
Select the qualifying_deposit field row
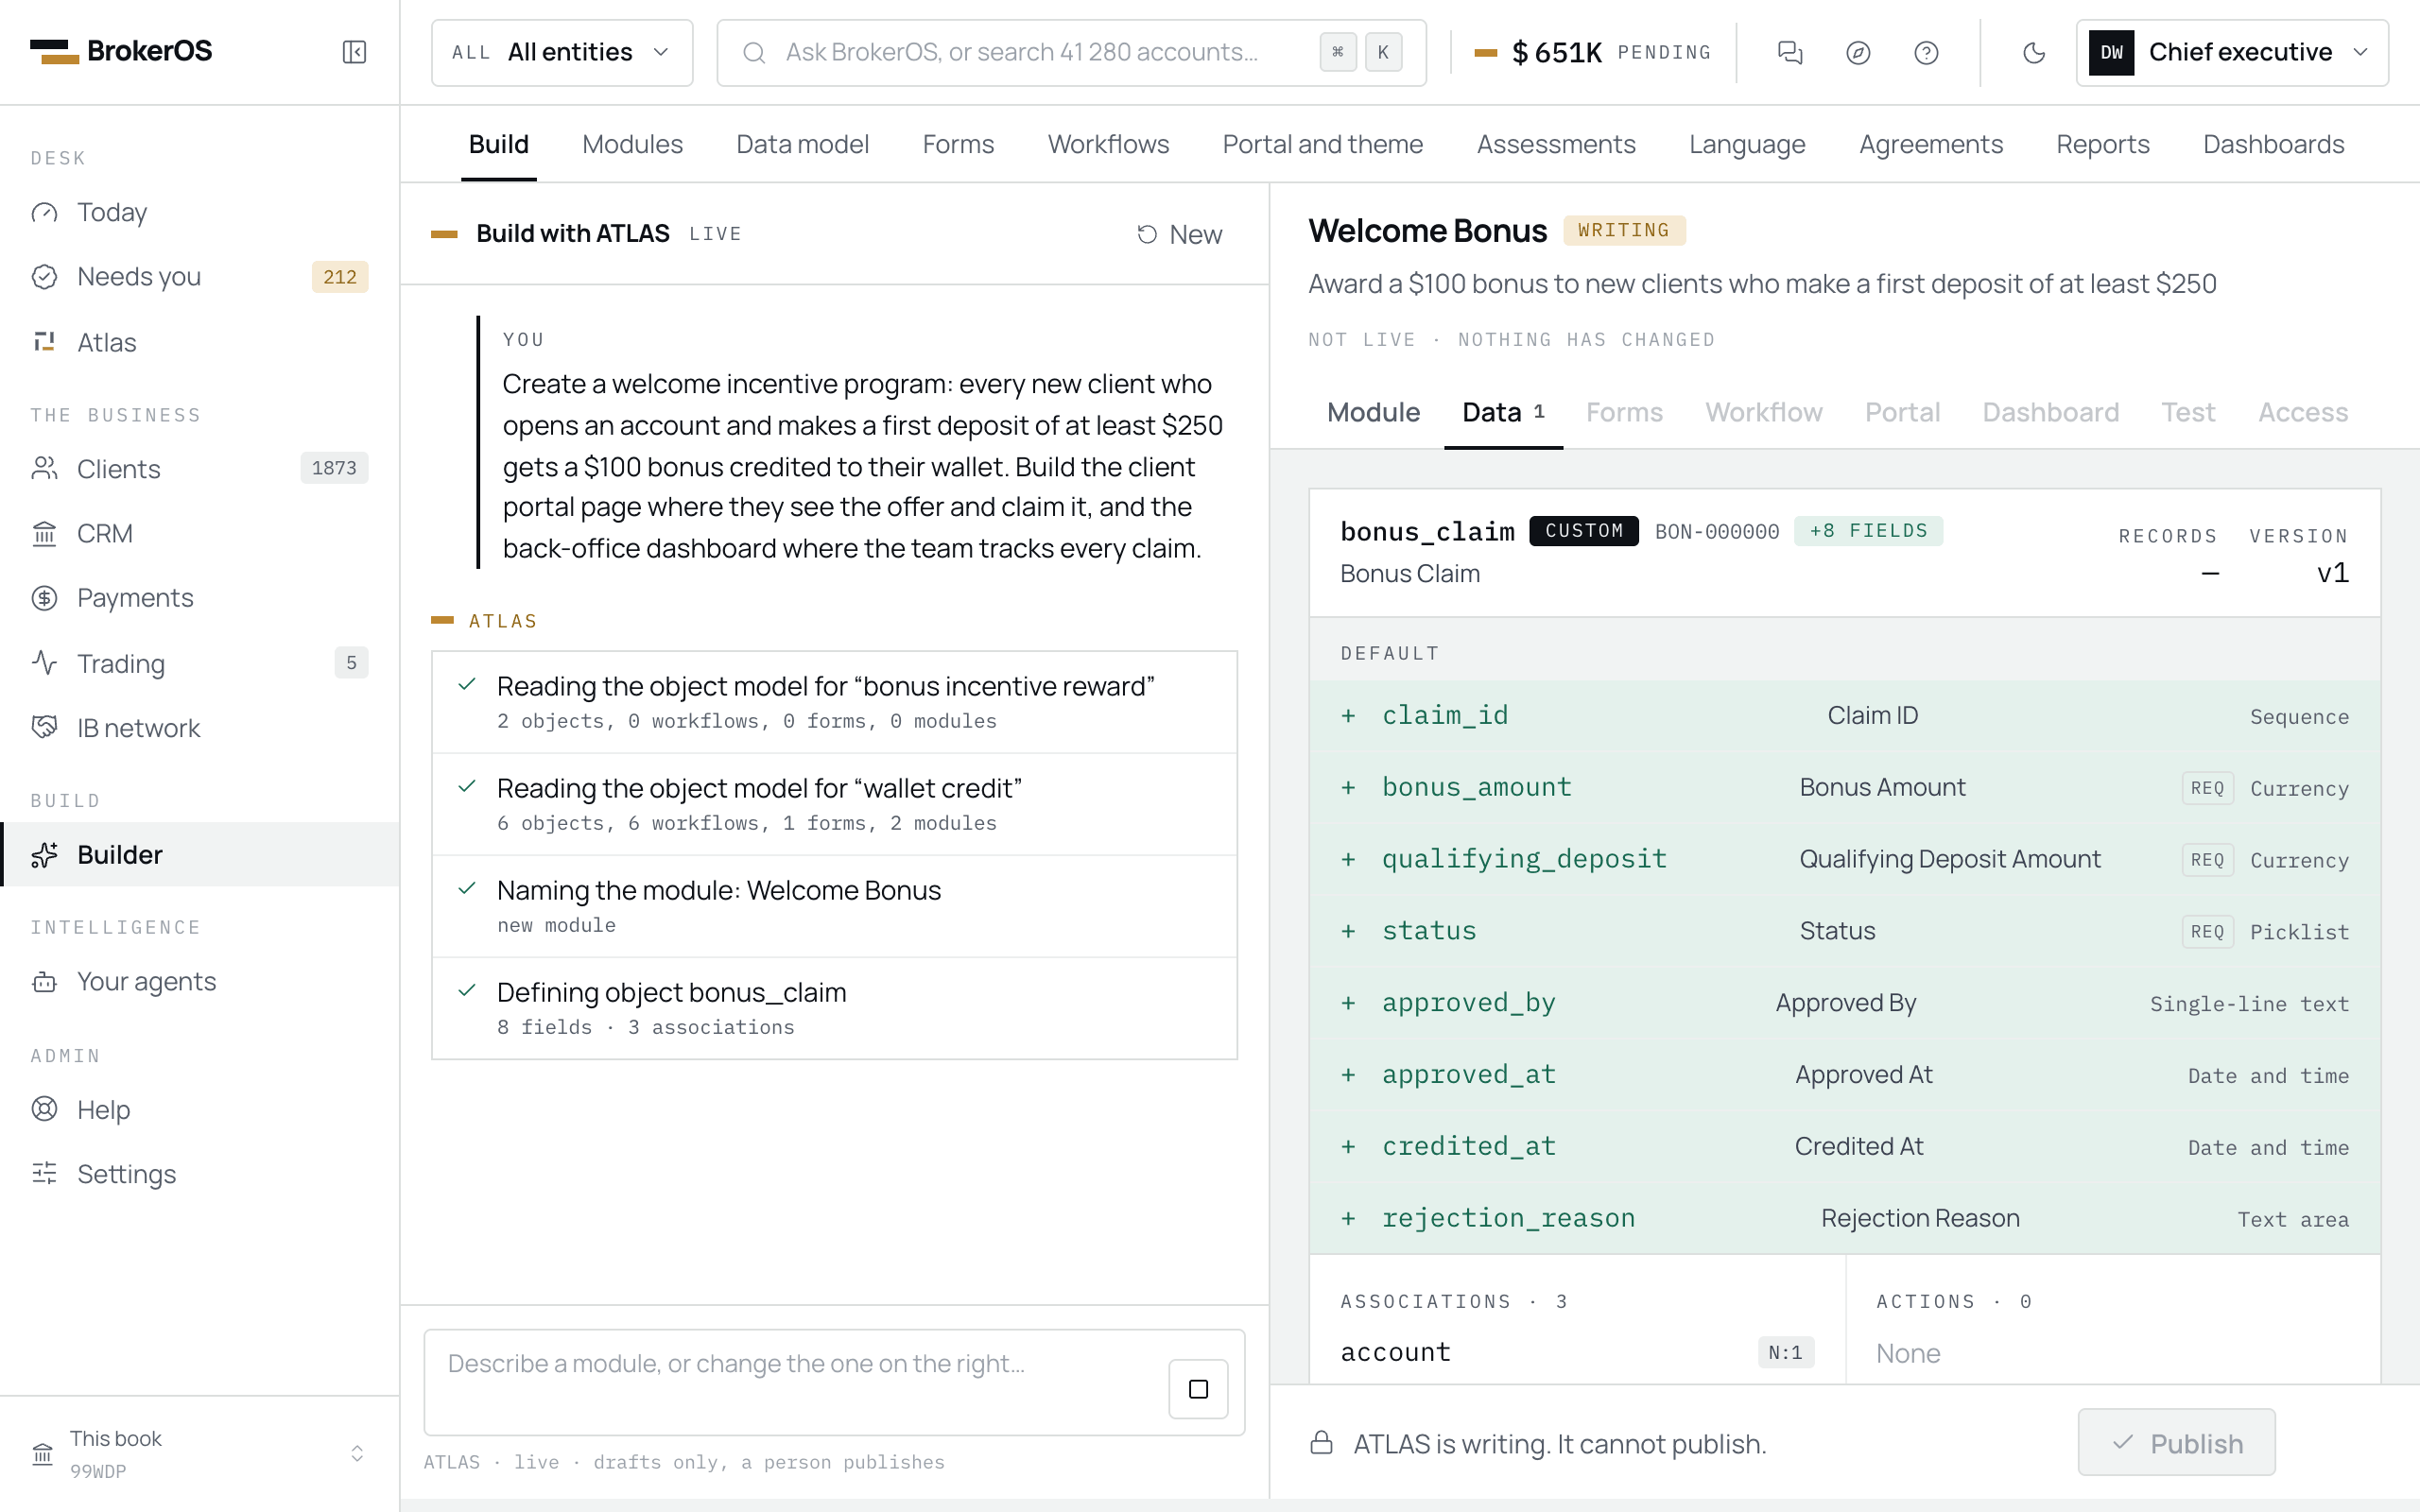tap(1844, 859)
